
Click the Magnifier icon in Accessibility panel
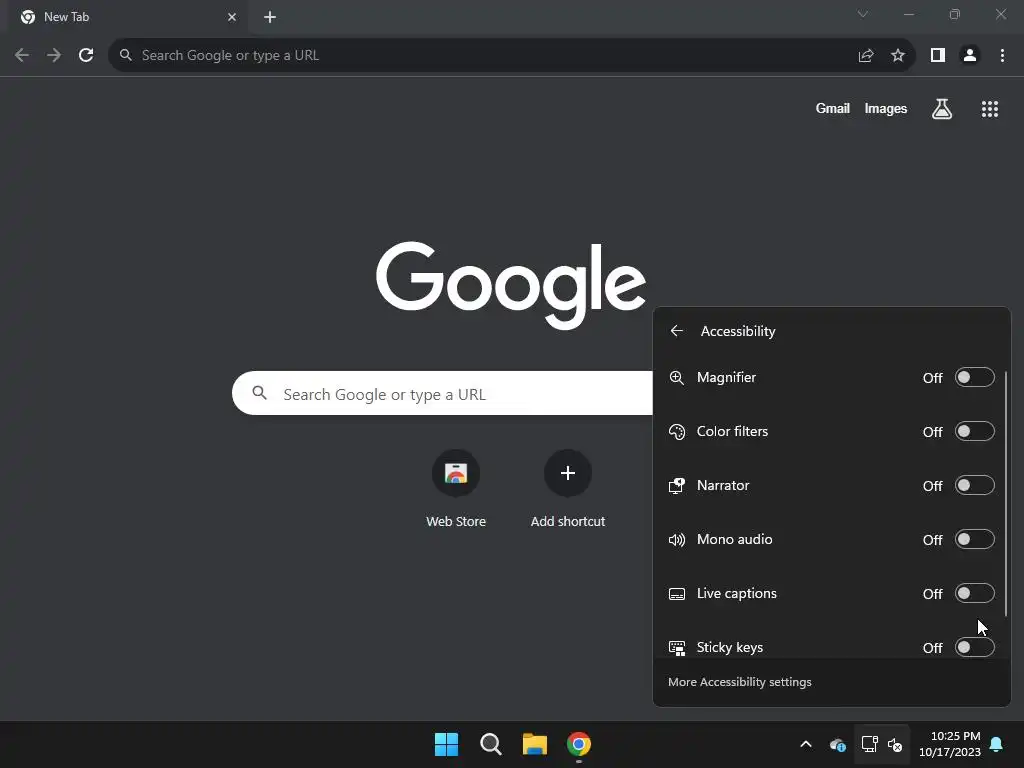click(677, 377)
